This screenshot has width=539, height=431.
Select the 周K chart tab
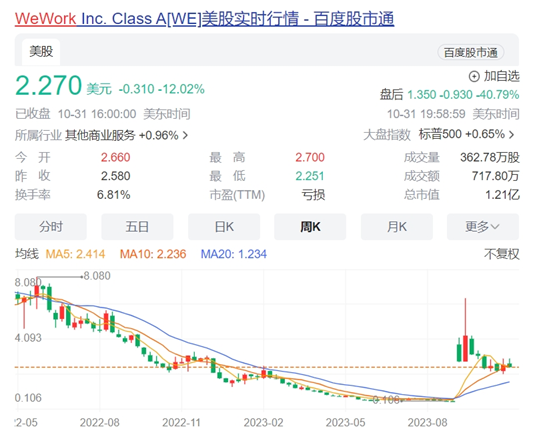point(310,227)
